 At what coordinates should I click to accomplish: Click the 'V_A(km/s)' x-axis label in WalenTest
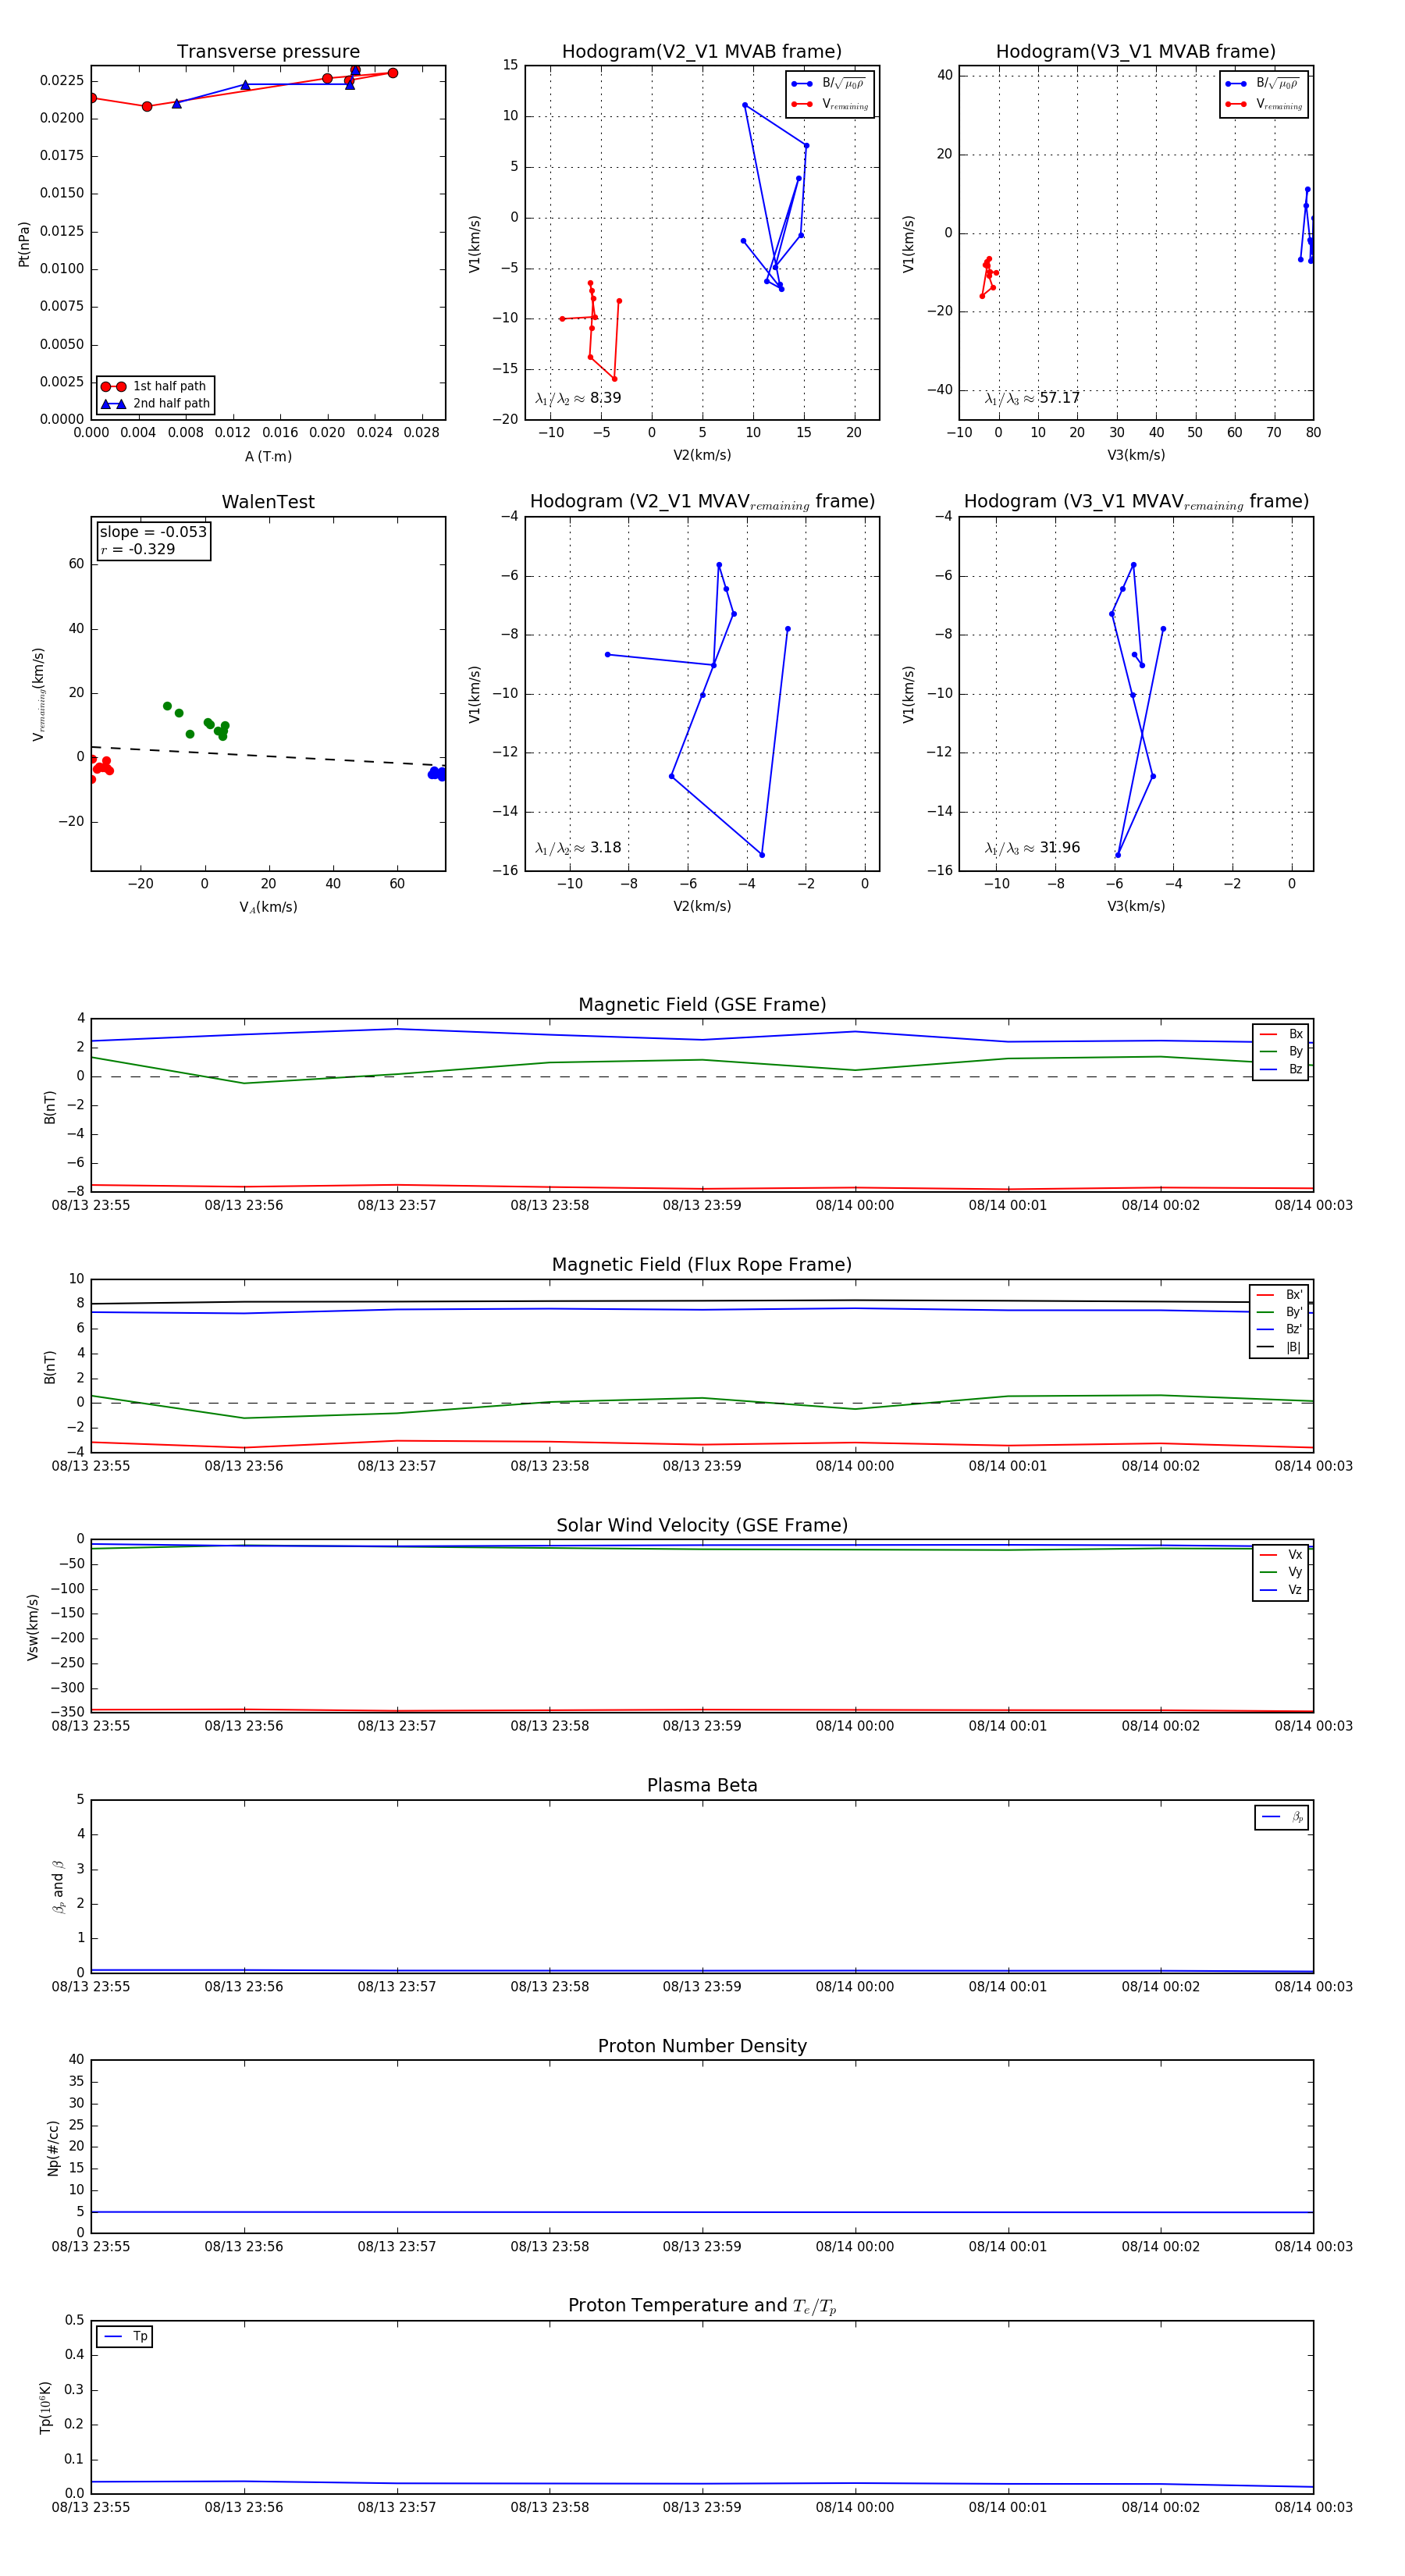[x=268, y=908]
